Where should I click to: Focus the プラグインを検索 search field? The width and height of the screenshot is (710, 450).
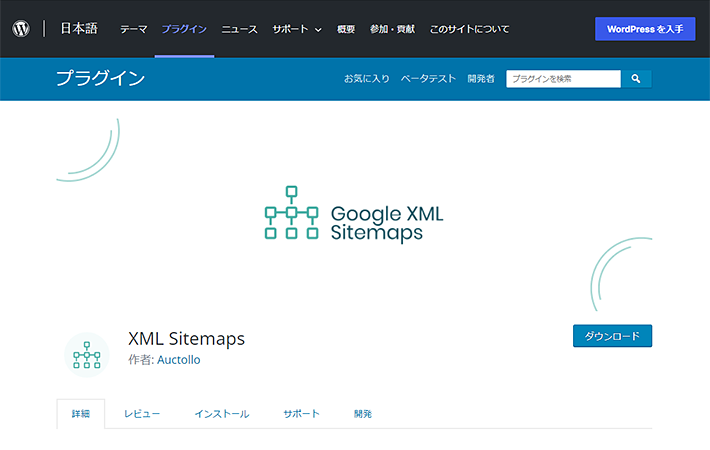click(563, 79)
